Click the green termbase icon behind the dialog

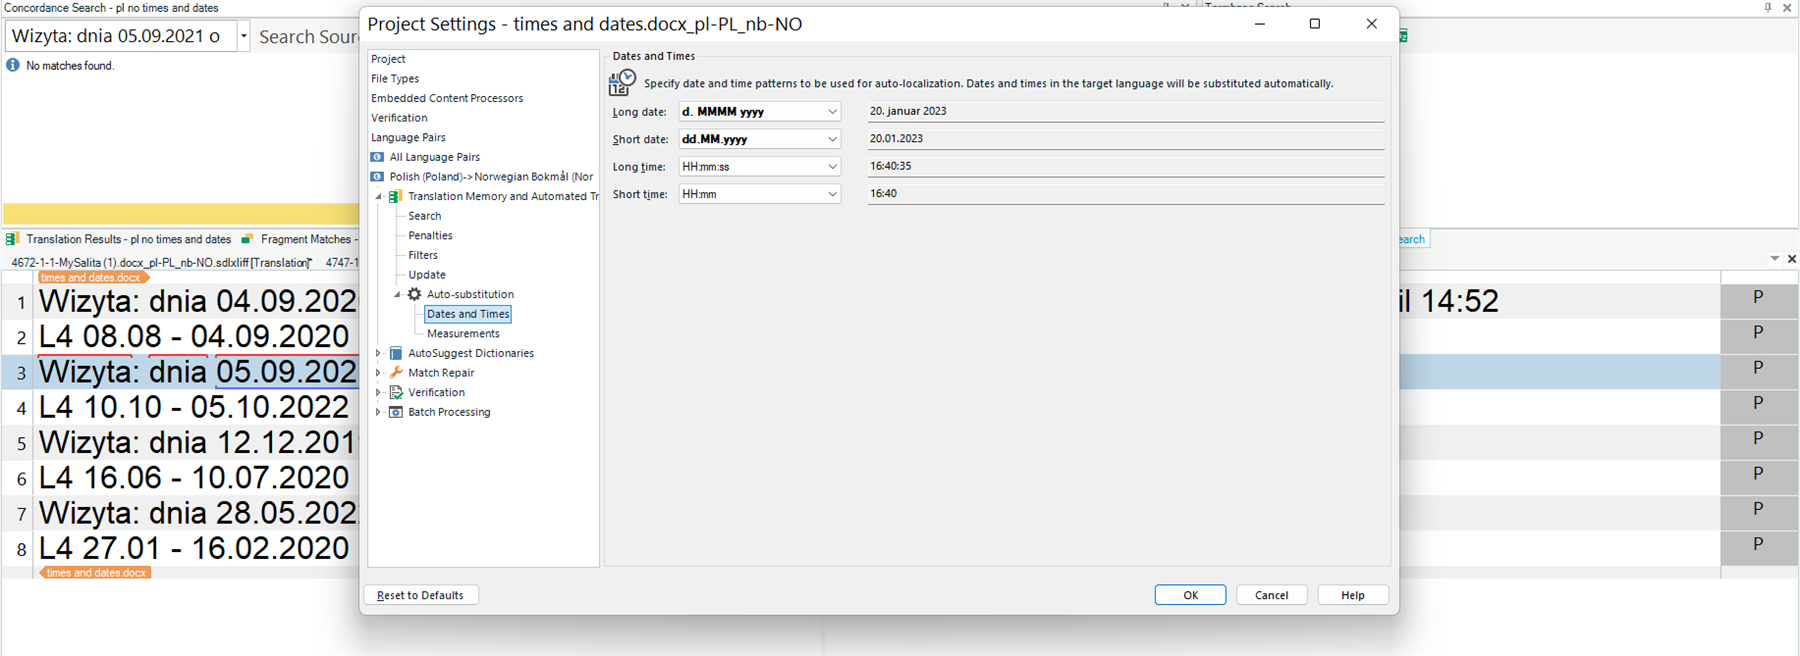[x=1403, y=36]
